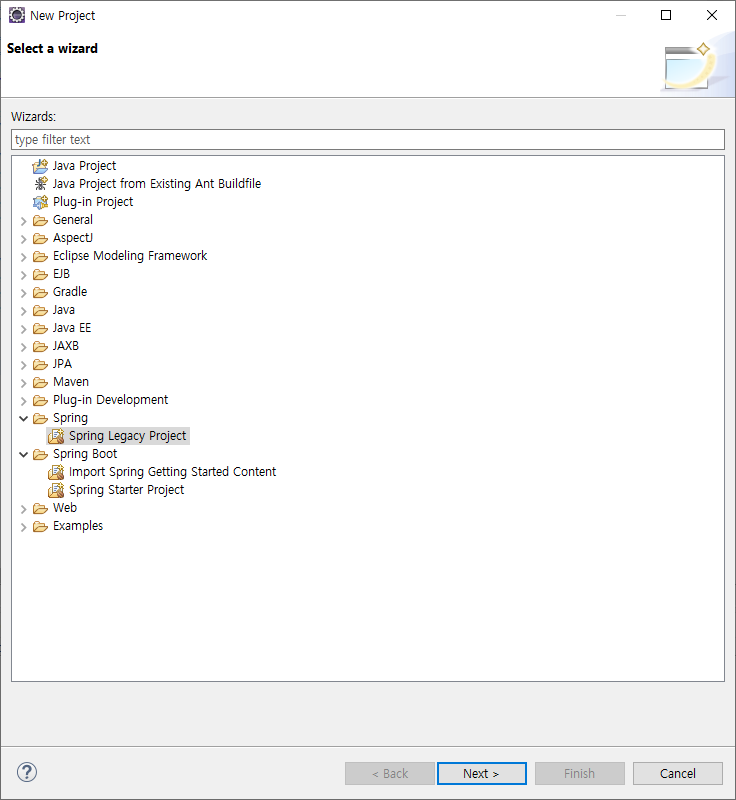
Task: Expand the AspectJ category
Action: pos(23,239)
